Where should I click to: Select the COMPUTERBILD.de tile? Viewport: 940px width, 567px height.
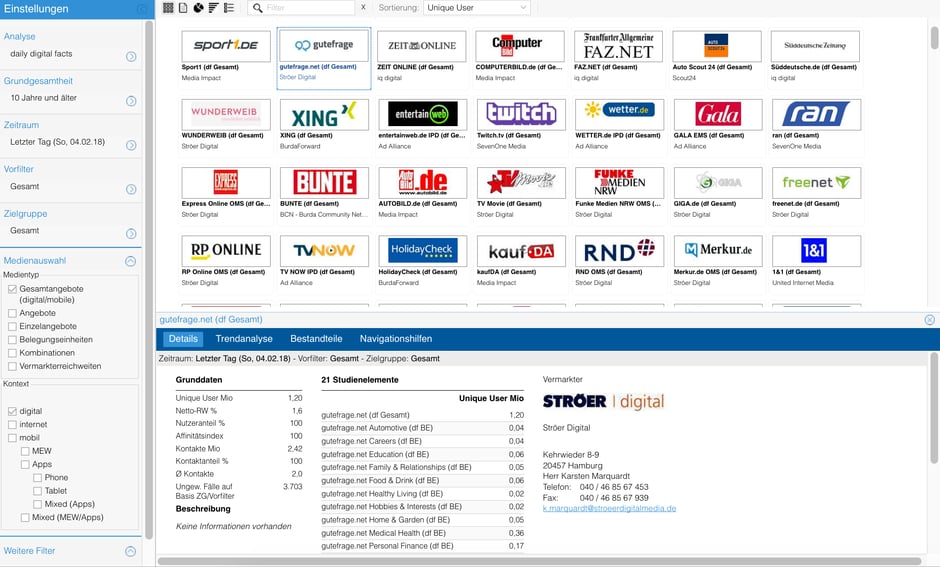pos(520,57)
